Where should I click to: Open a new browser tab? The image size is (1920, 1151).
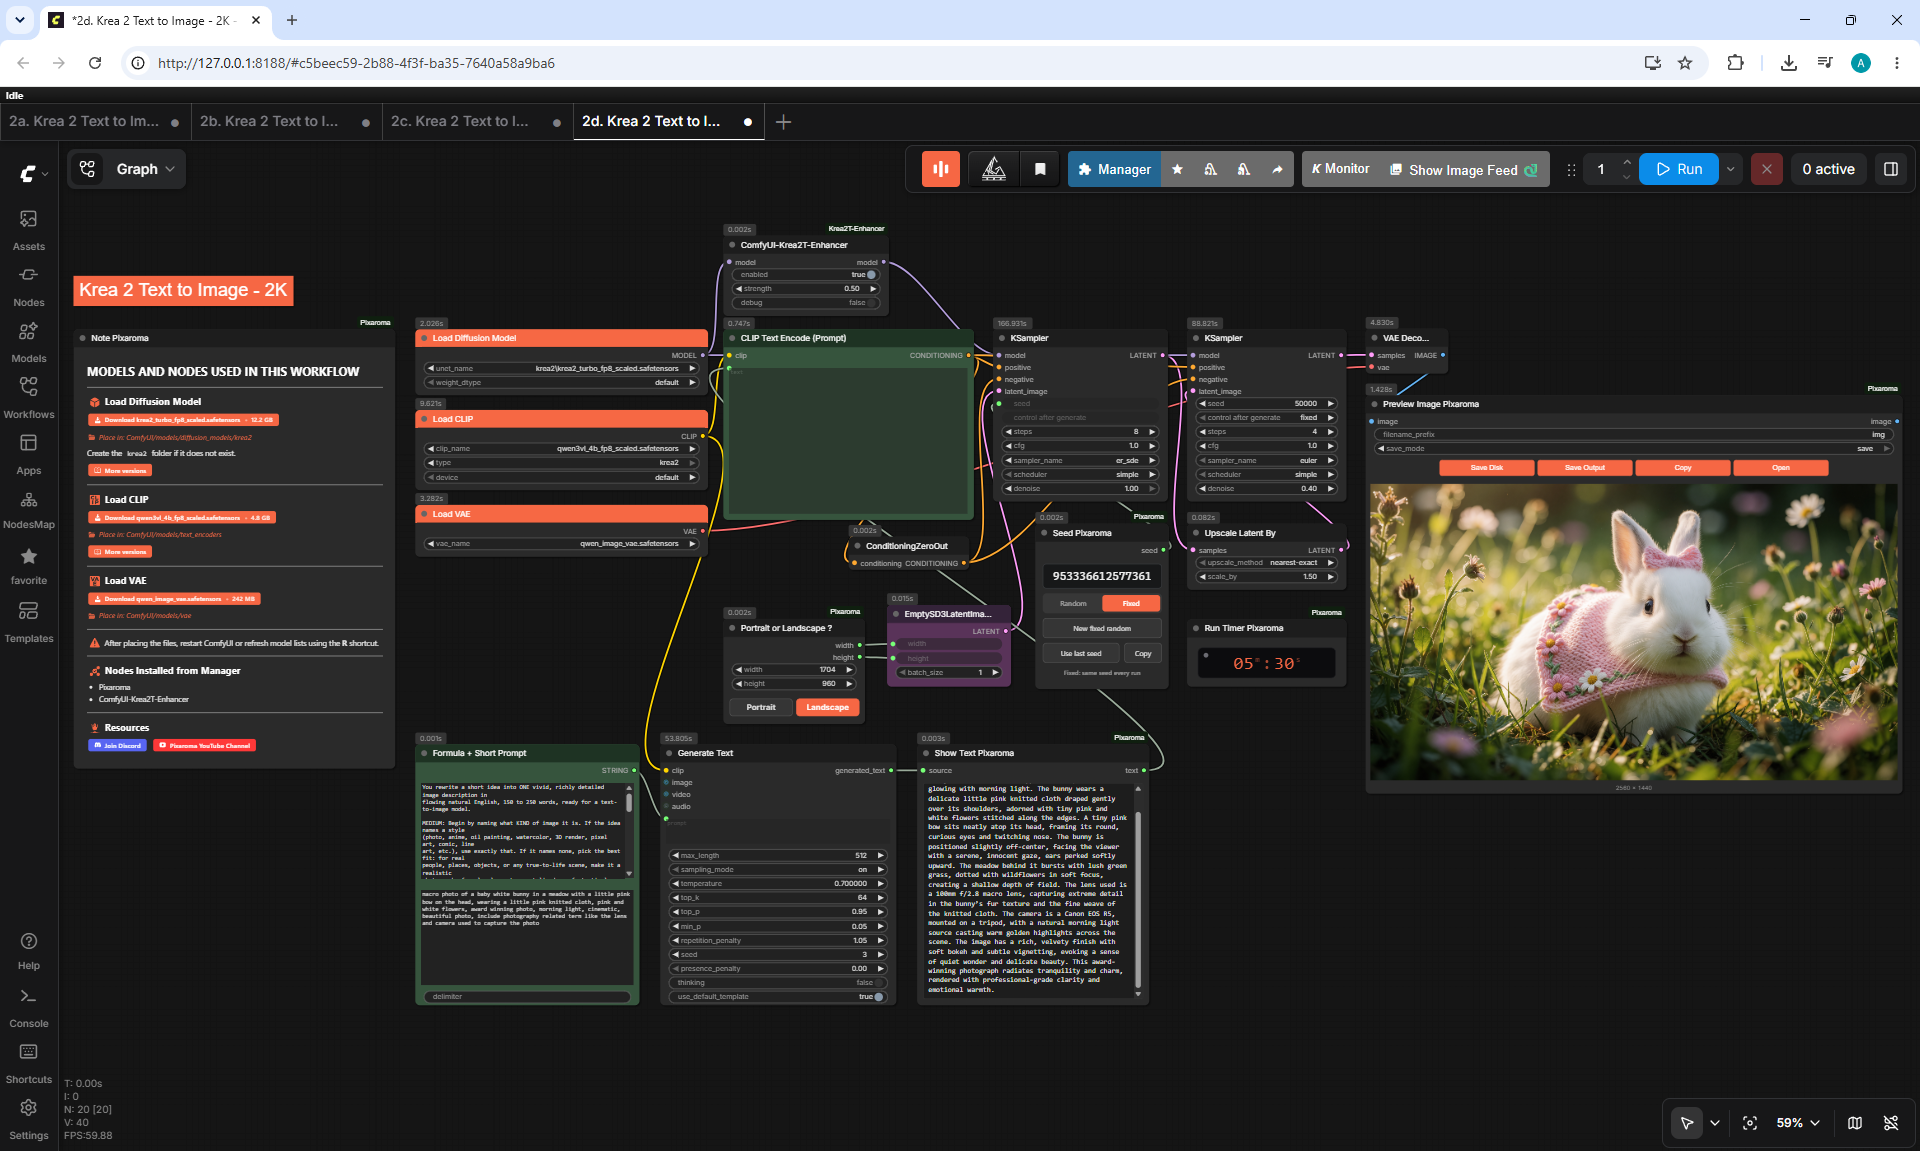(292, 20)
